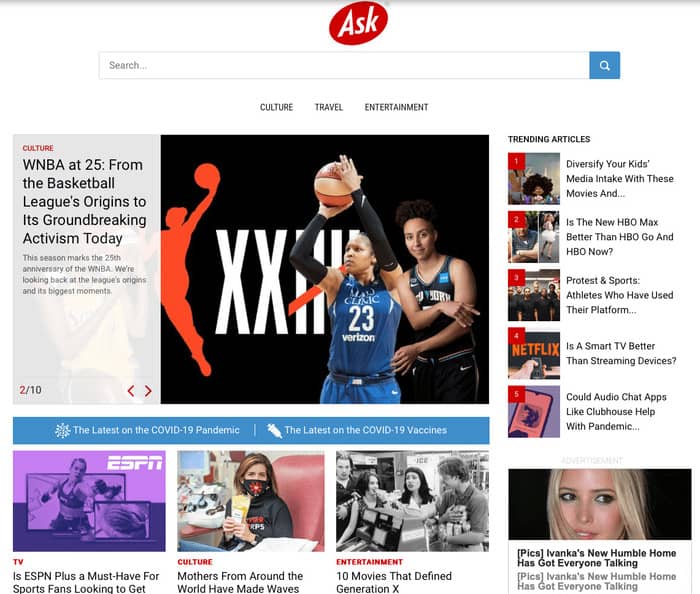700x594 pixels.
Task: Advance to next carousel slide arrow
Action: click(x=148, y=391)
